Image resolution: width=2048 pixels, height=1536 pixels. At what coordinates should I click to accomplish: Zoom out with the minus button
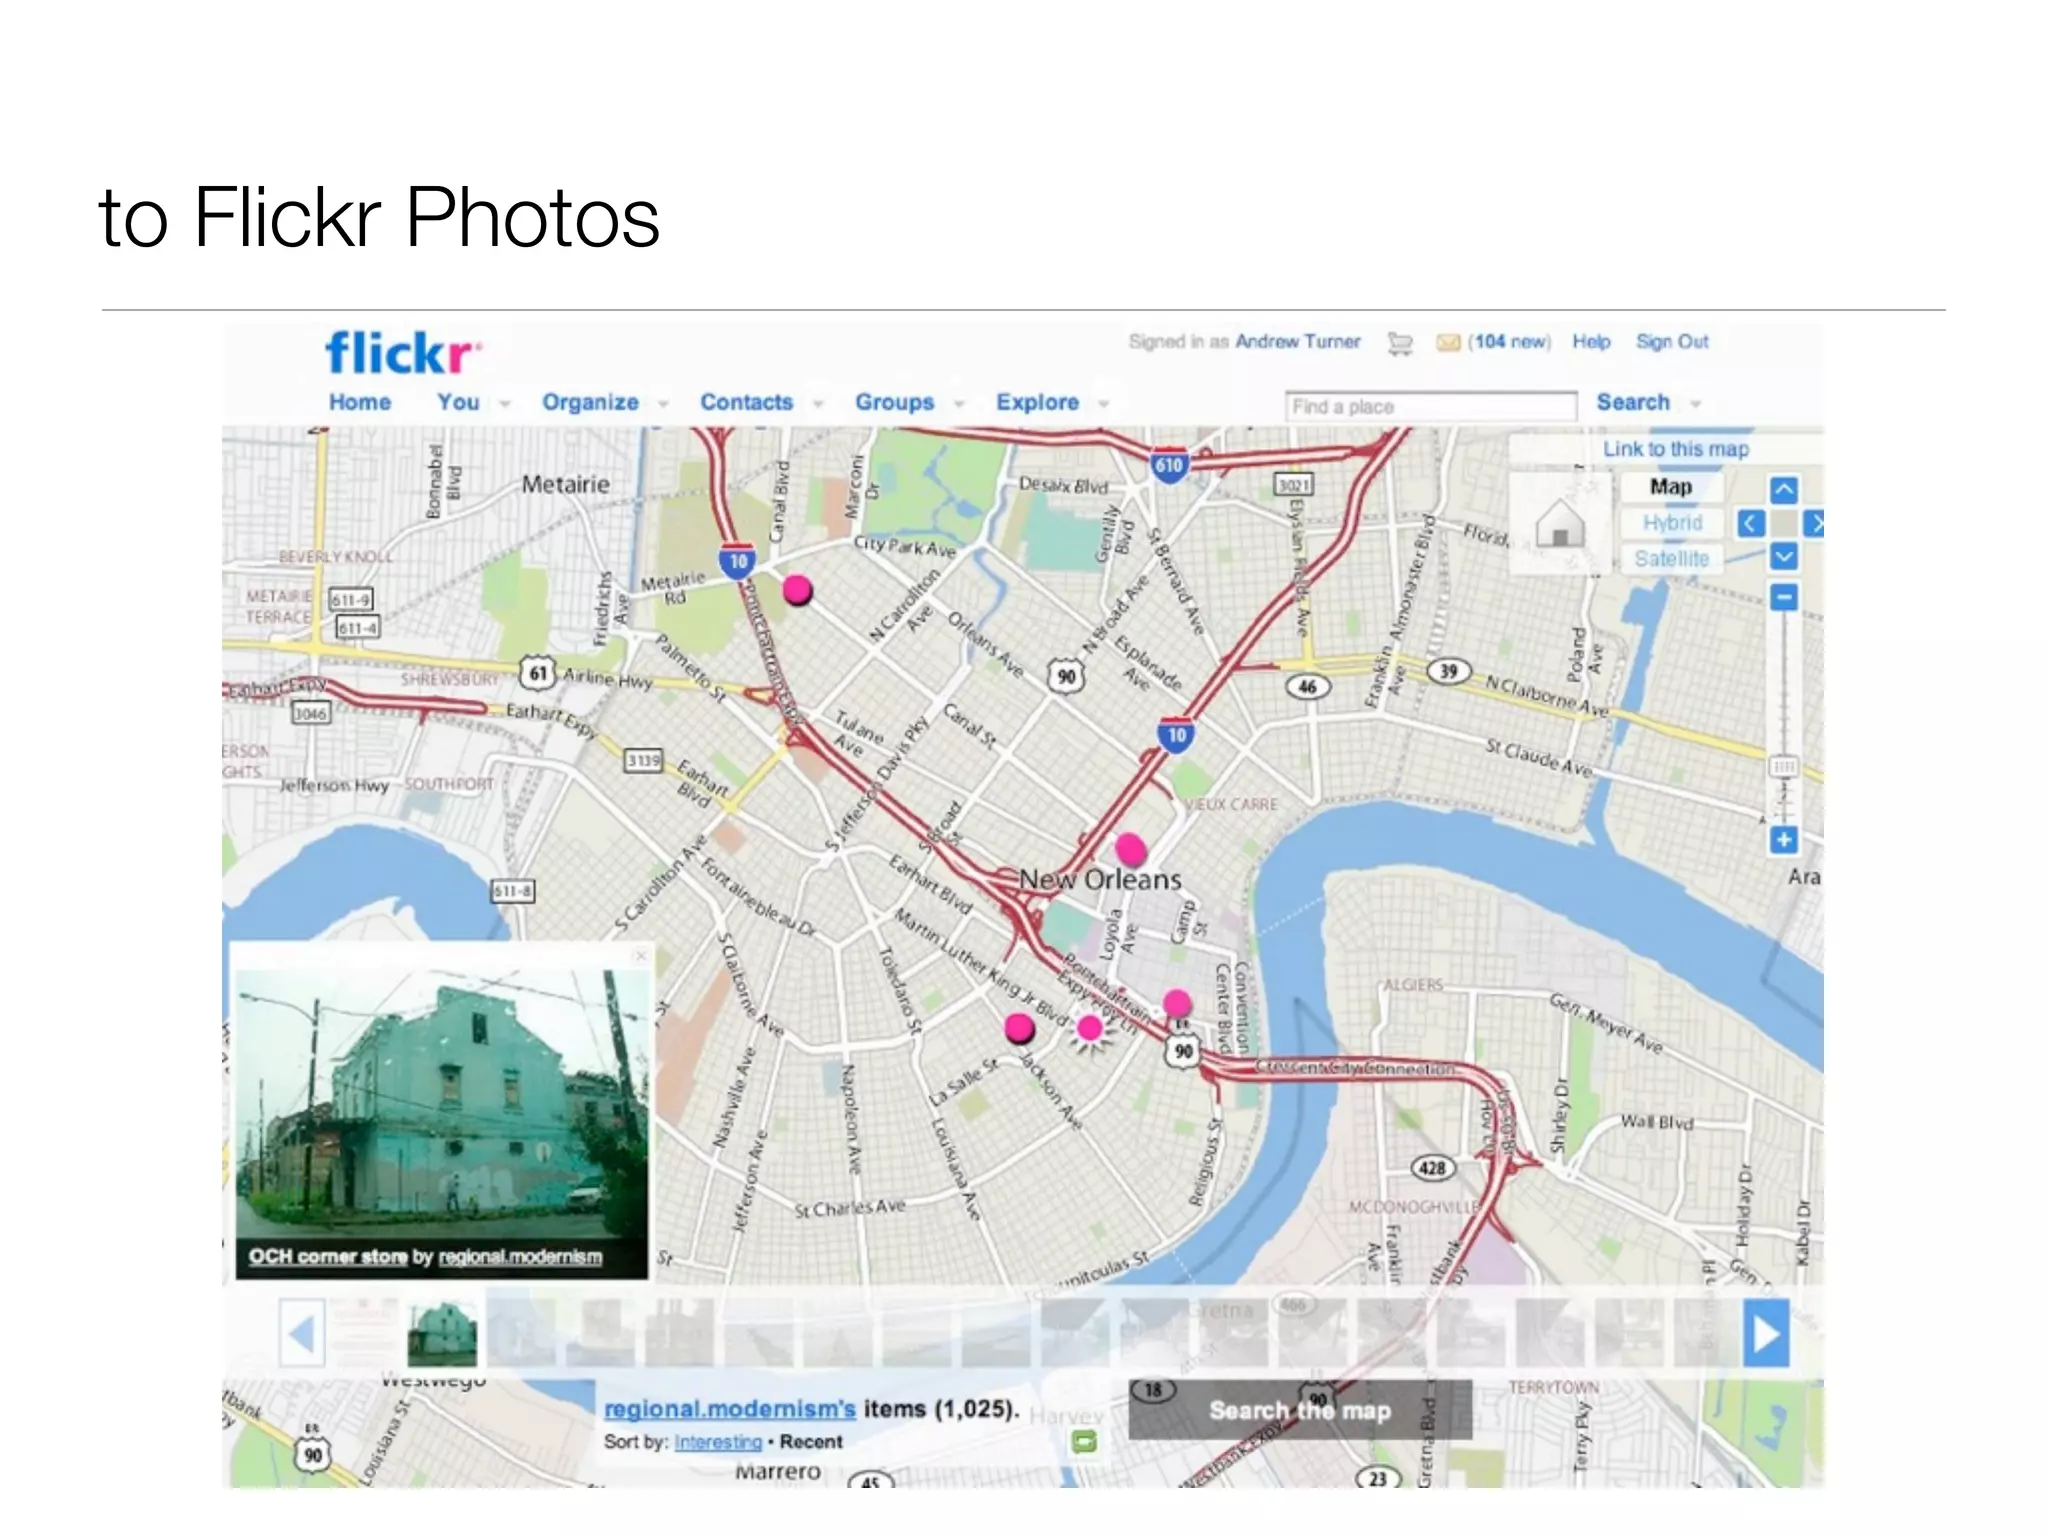(x=1784, y=598)
